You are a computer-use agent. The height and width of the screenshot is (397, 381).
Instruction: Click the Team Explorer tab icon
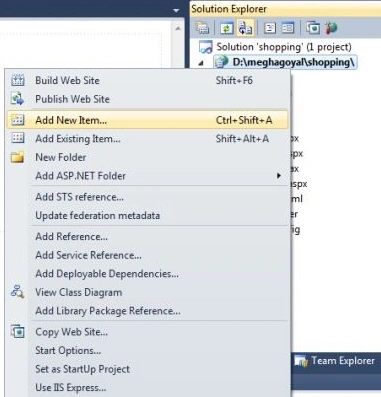point(302,362)
